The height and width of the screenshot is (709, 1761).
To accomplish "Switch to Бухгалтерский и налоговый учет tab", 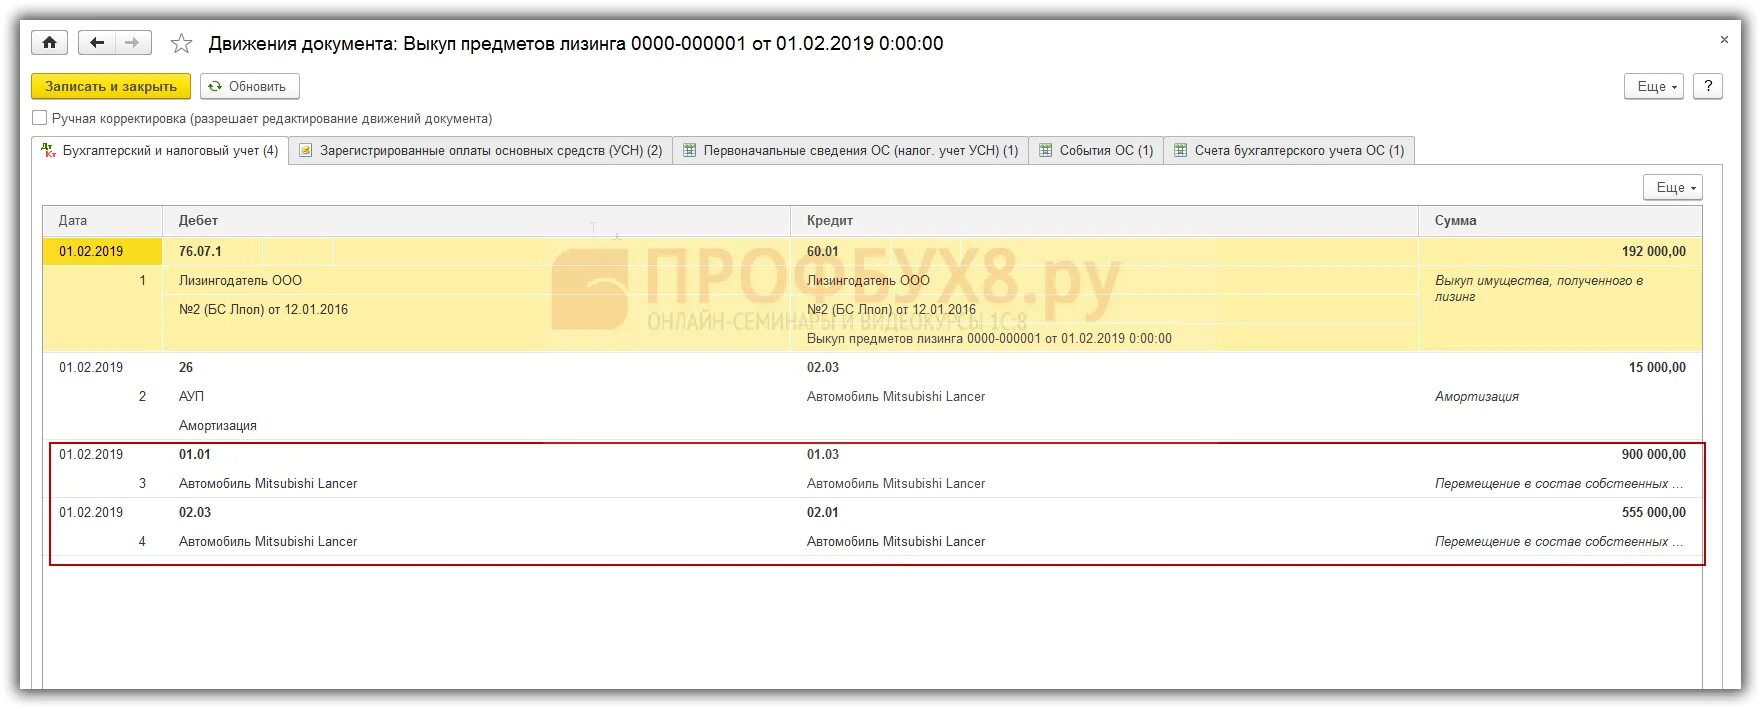I will pyautogui.click(x=160, y=151).
